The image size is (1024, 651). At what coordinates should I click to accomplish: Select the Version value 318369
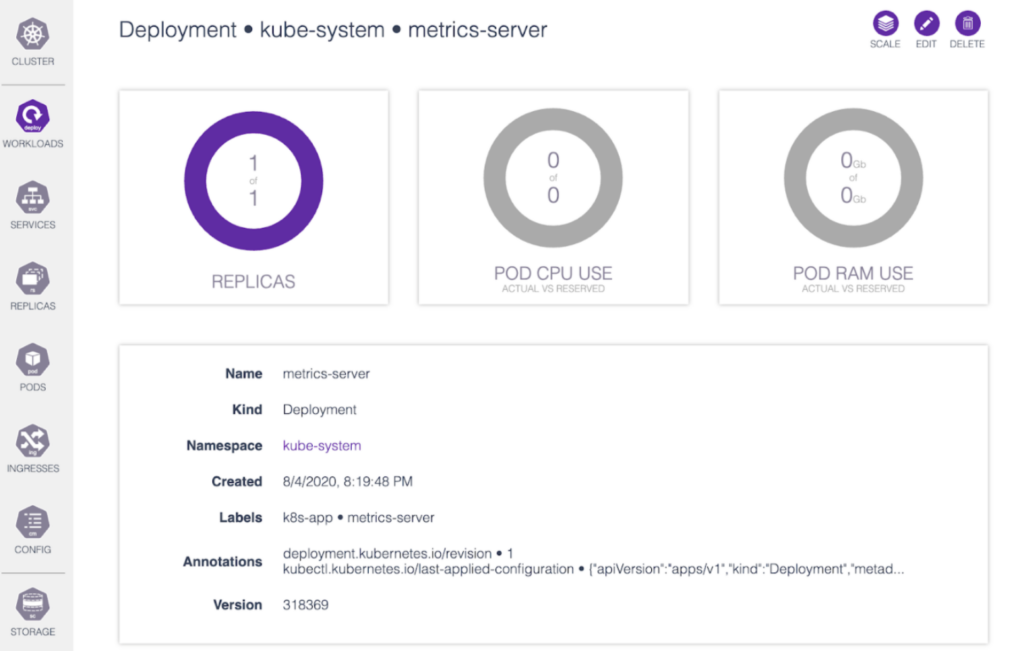[x=303, y=604]
